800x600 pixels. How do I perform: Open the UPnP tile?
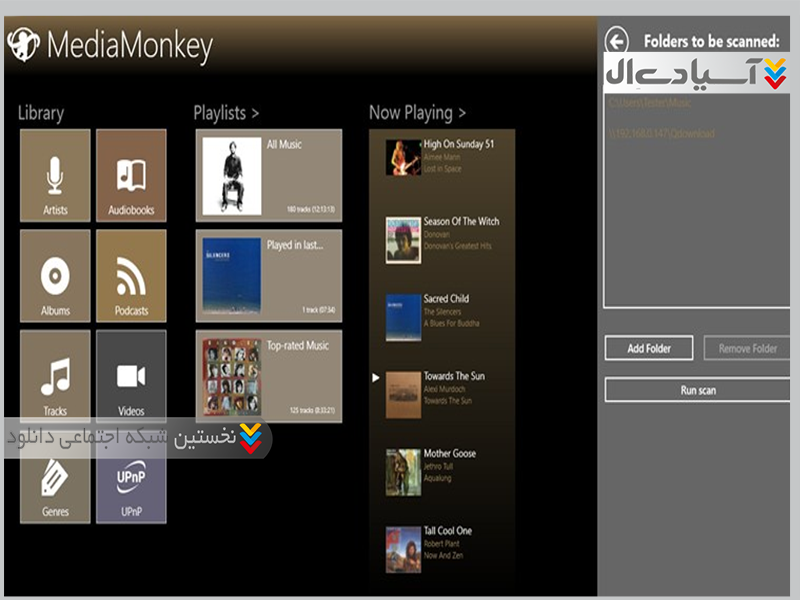pos(131,487)
